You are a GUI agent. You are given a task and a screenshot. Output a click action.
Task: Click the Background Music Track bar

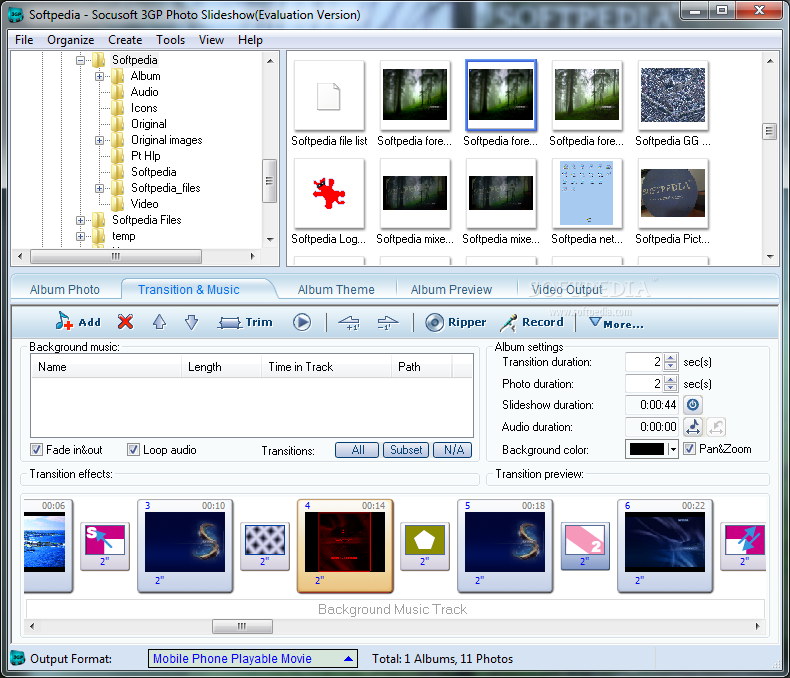coord(396,609)
